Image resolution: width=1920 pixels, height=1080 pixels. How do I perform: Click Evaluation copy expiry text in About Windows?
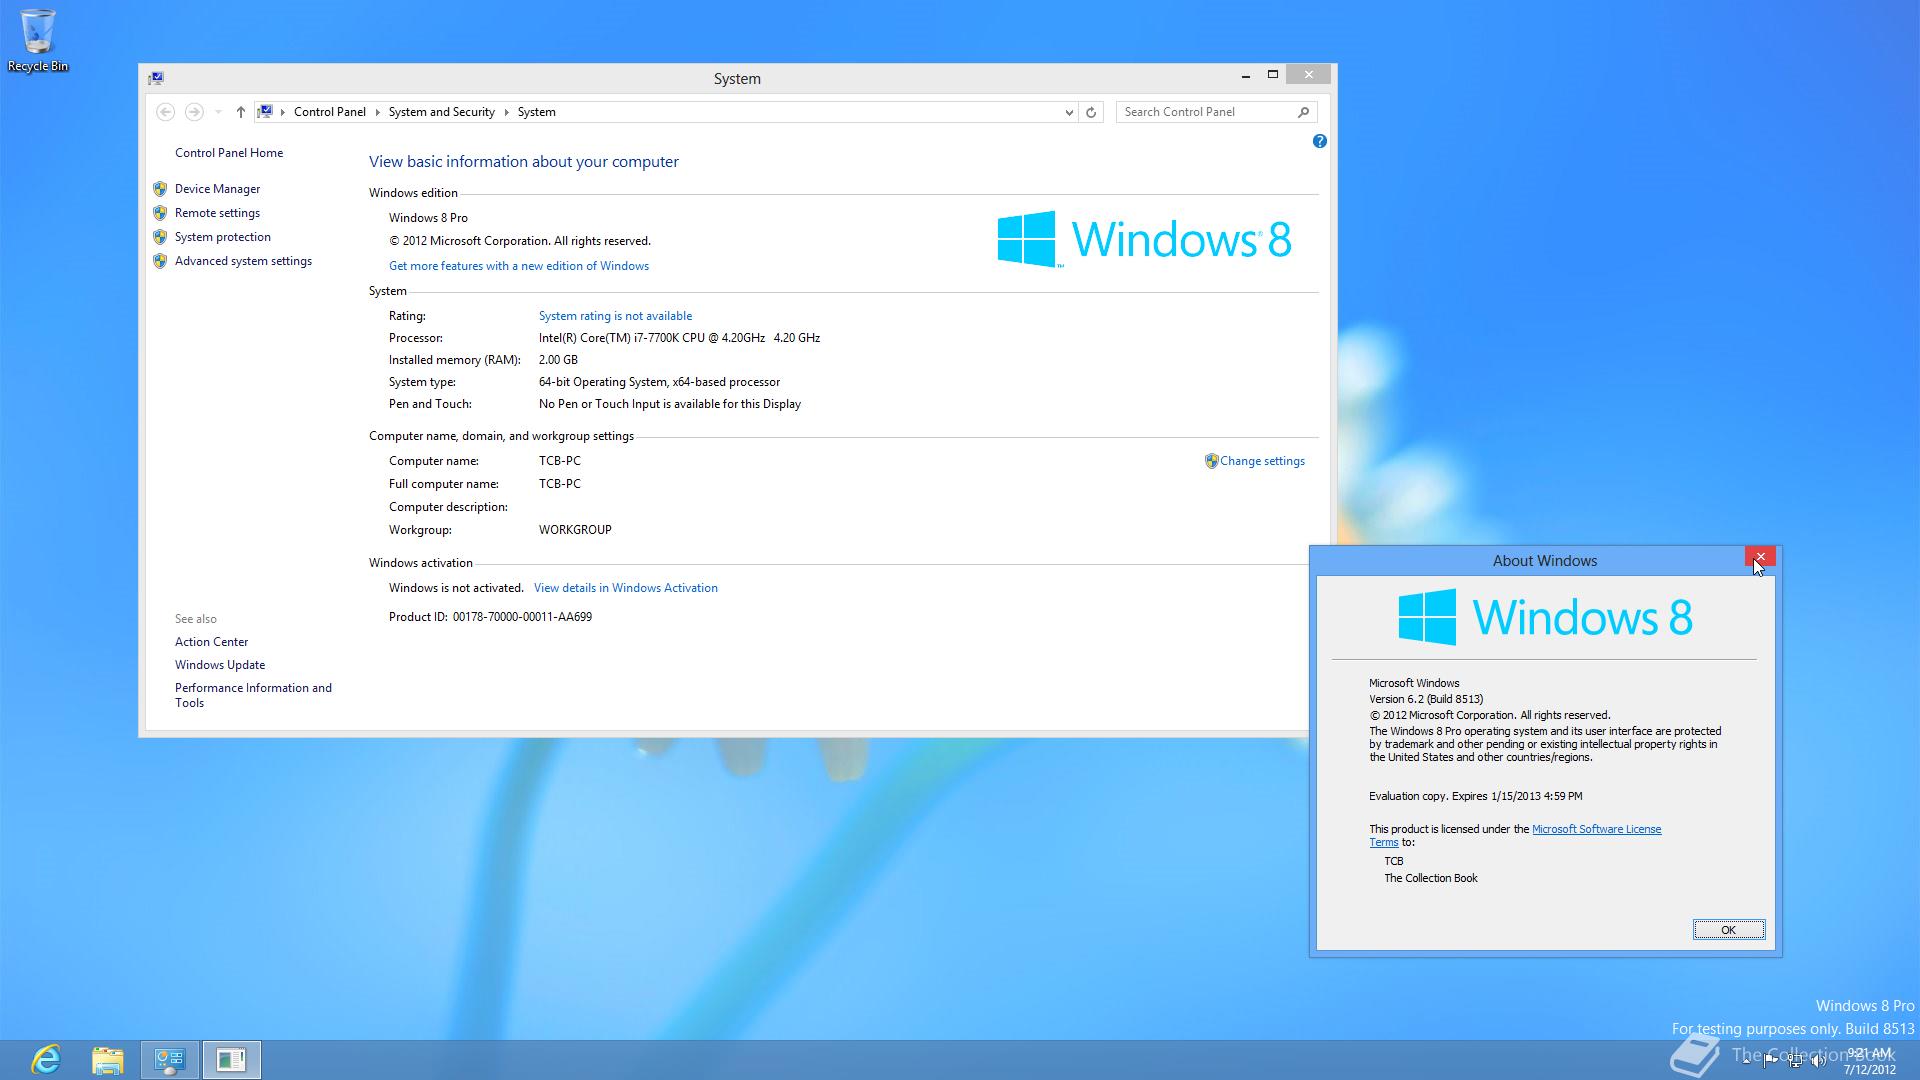coord(1475,796)
